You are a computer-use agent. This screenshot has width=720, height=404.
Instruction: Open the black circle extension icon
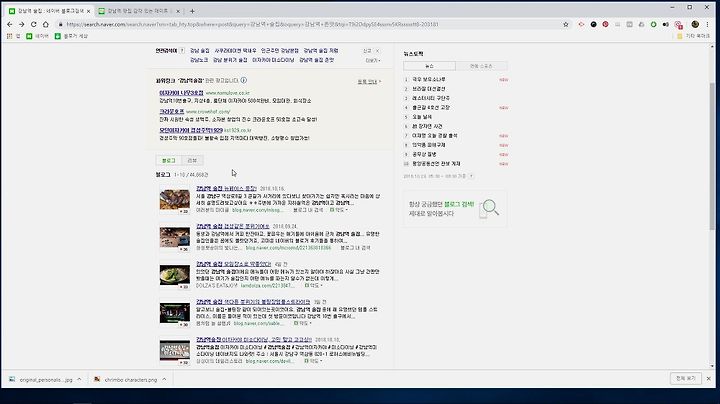tap(593, 24)
